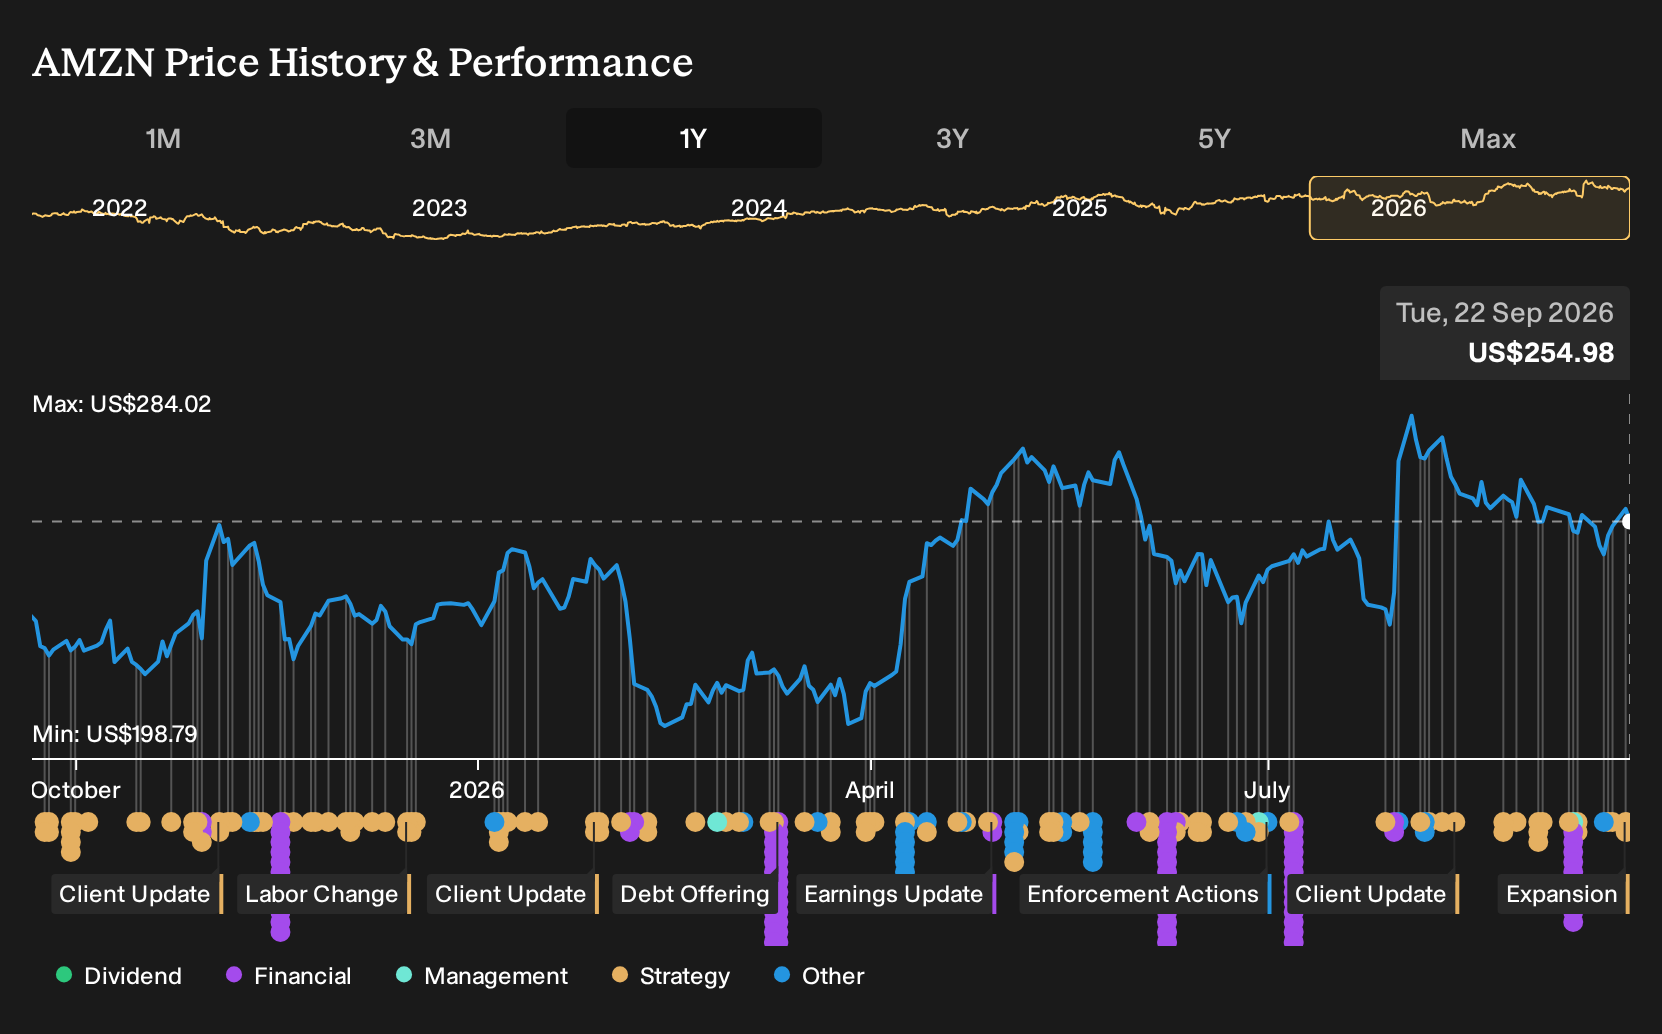Click the white endpoint marker on price line

[1627, 521]
